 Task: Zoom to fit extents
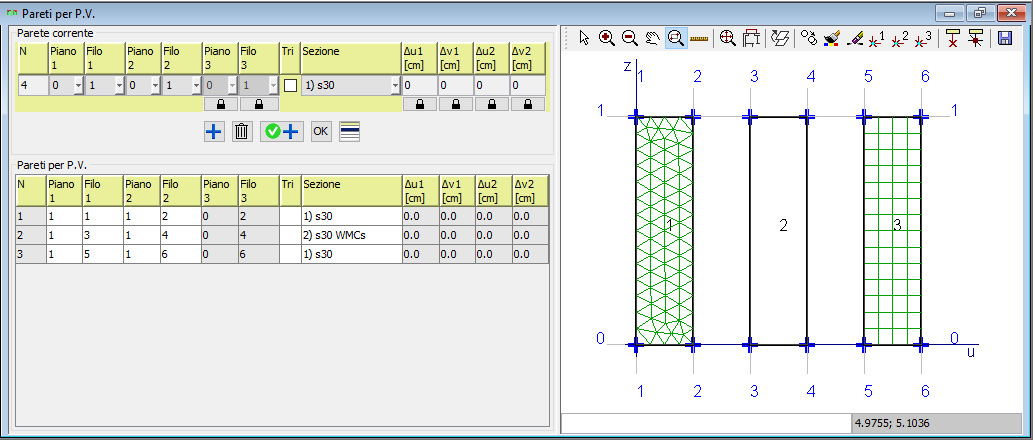pyautogui.click(x=727, y=38)
